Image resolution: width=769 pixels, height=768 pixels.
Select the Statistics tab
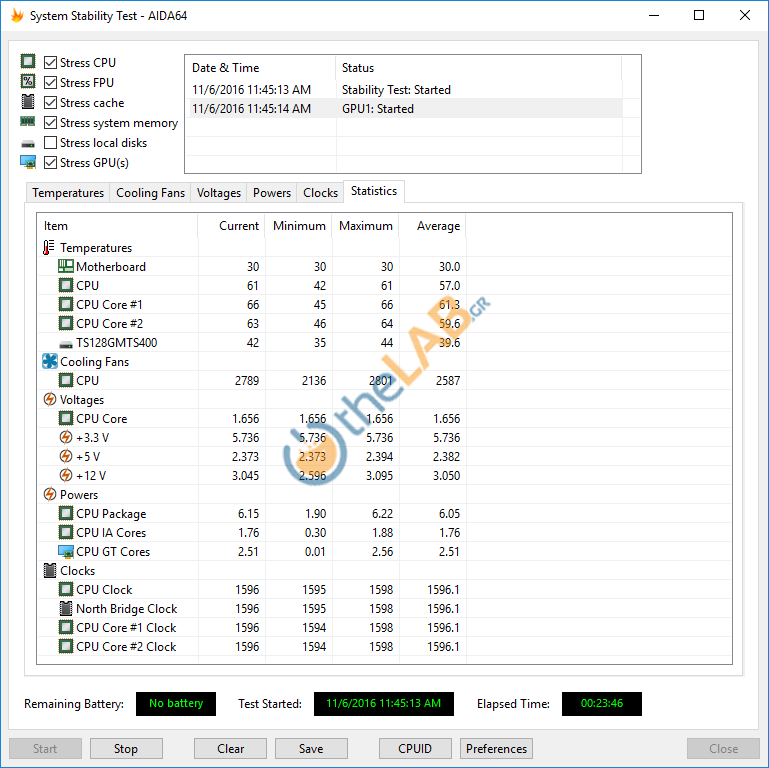click(x=374, y=191)
